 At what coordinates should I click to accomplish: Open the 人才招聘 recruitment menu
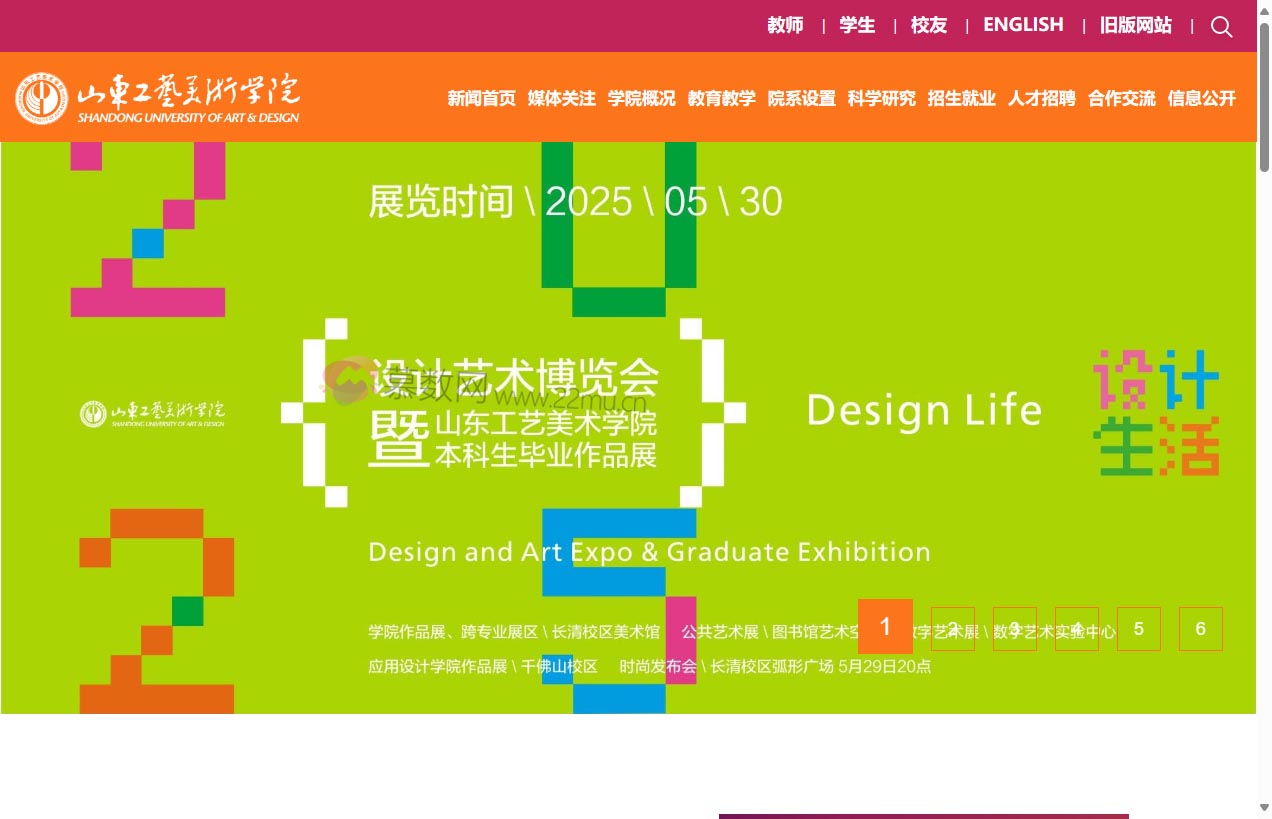[1041, 99]
